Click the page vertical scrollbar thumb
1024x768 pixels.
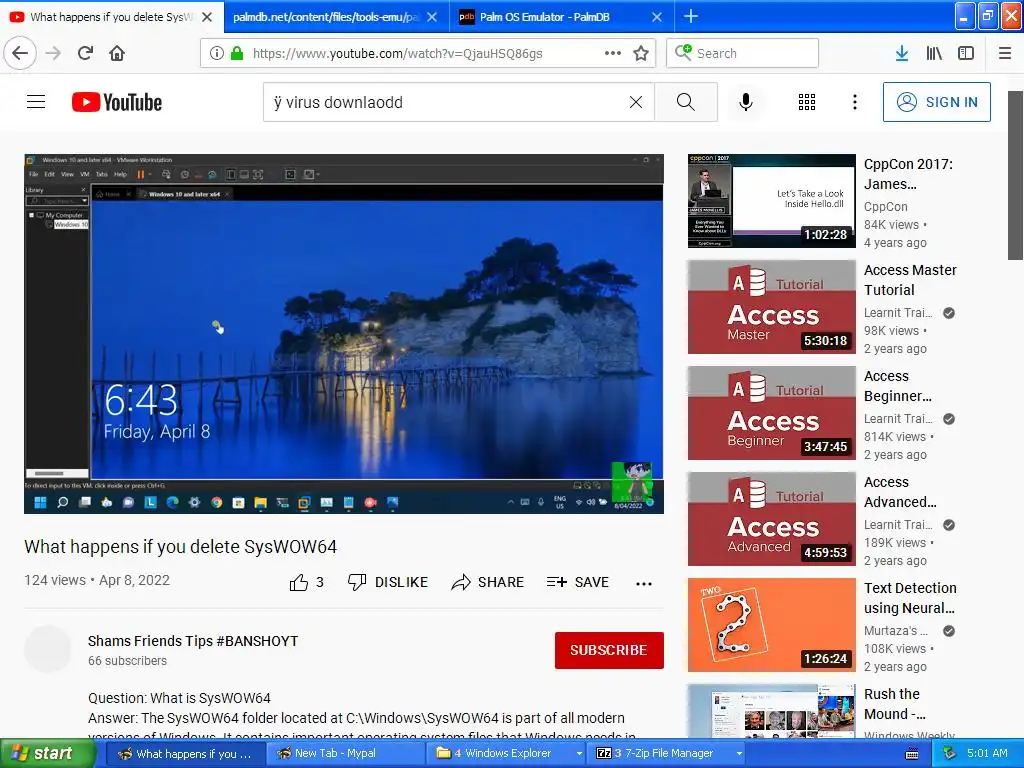click(x=1015, y=175)
